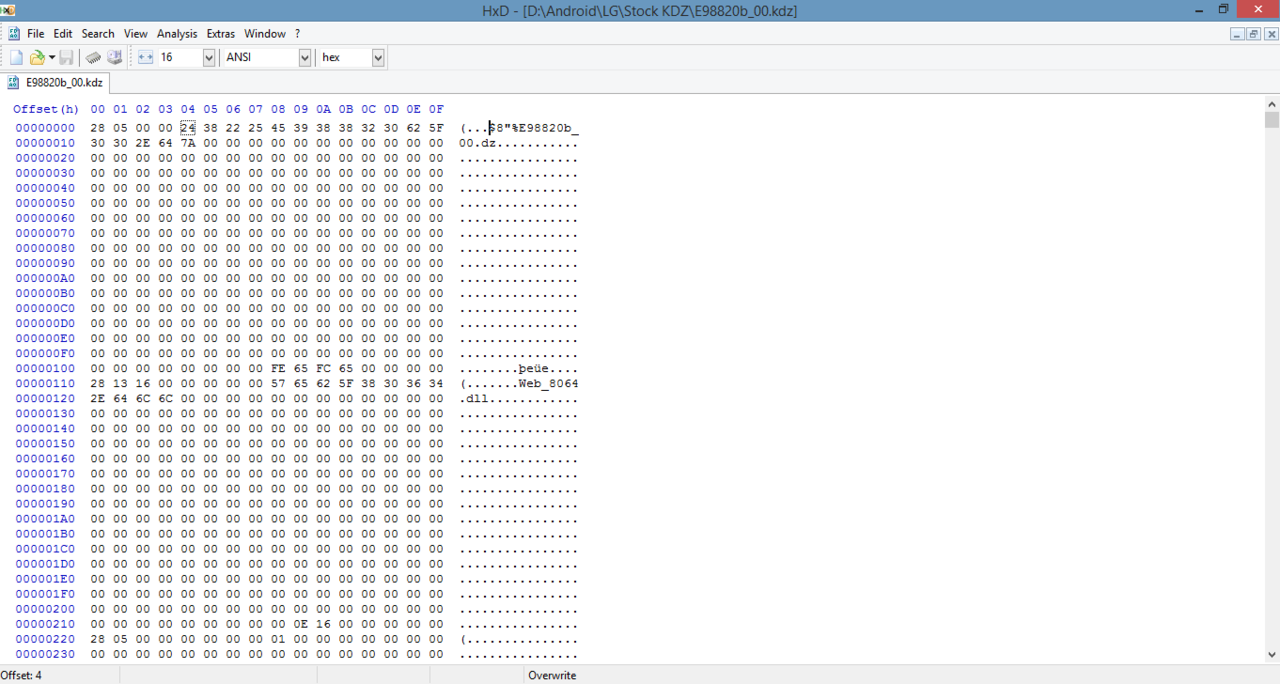Click byte 01 in row 00000220

(278, 639)
